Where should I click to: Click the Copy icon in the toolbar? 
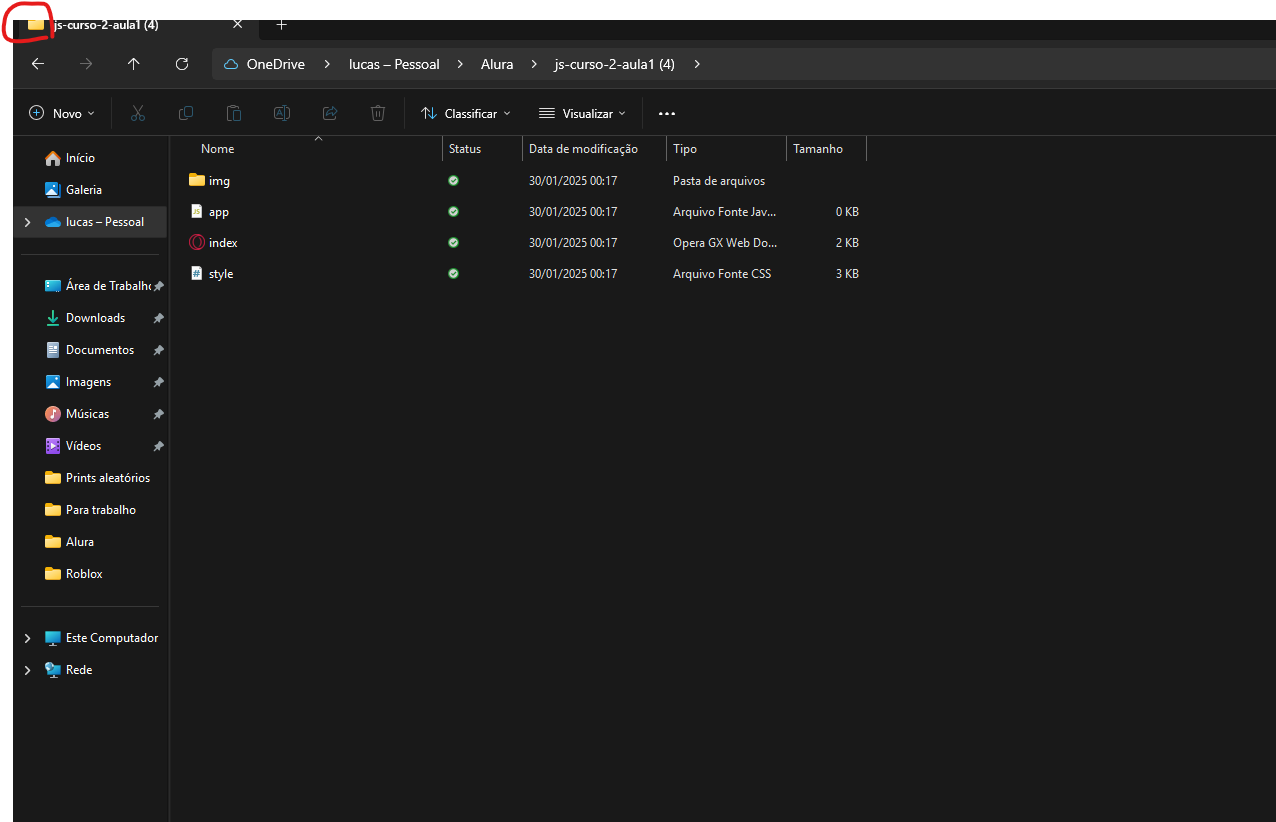(186, 113)
